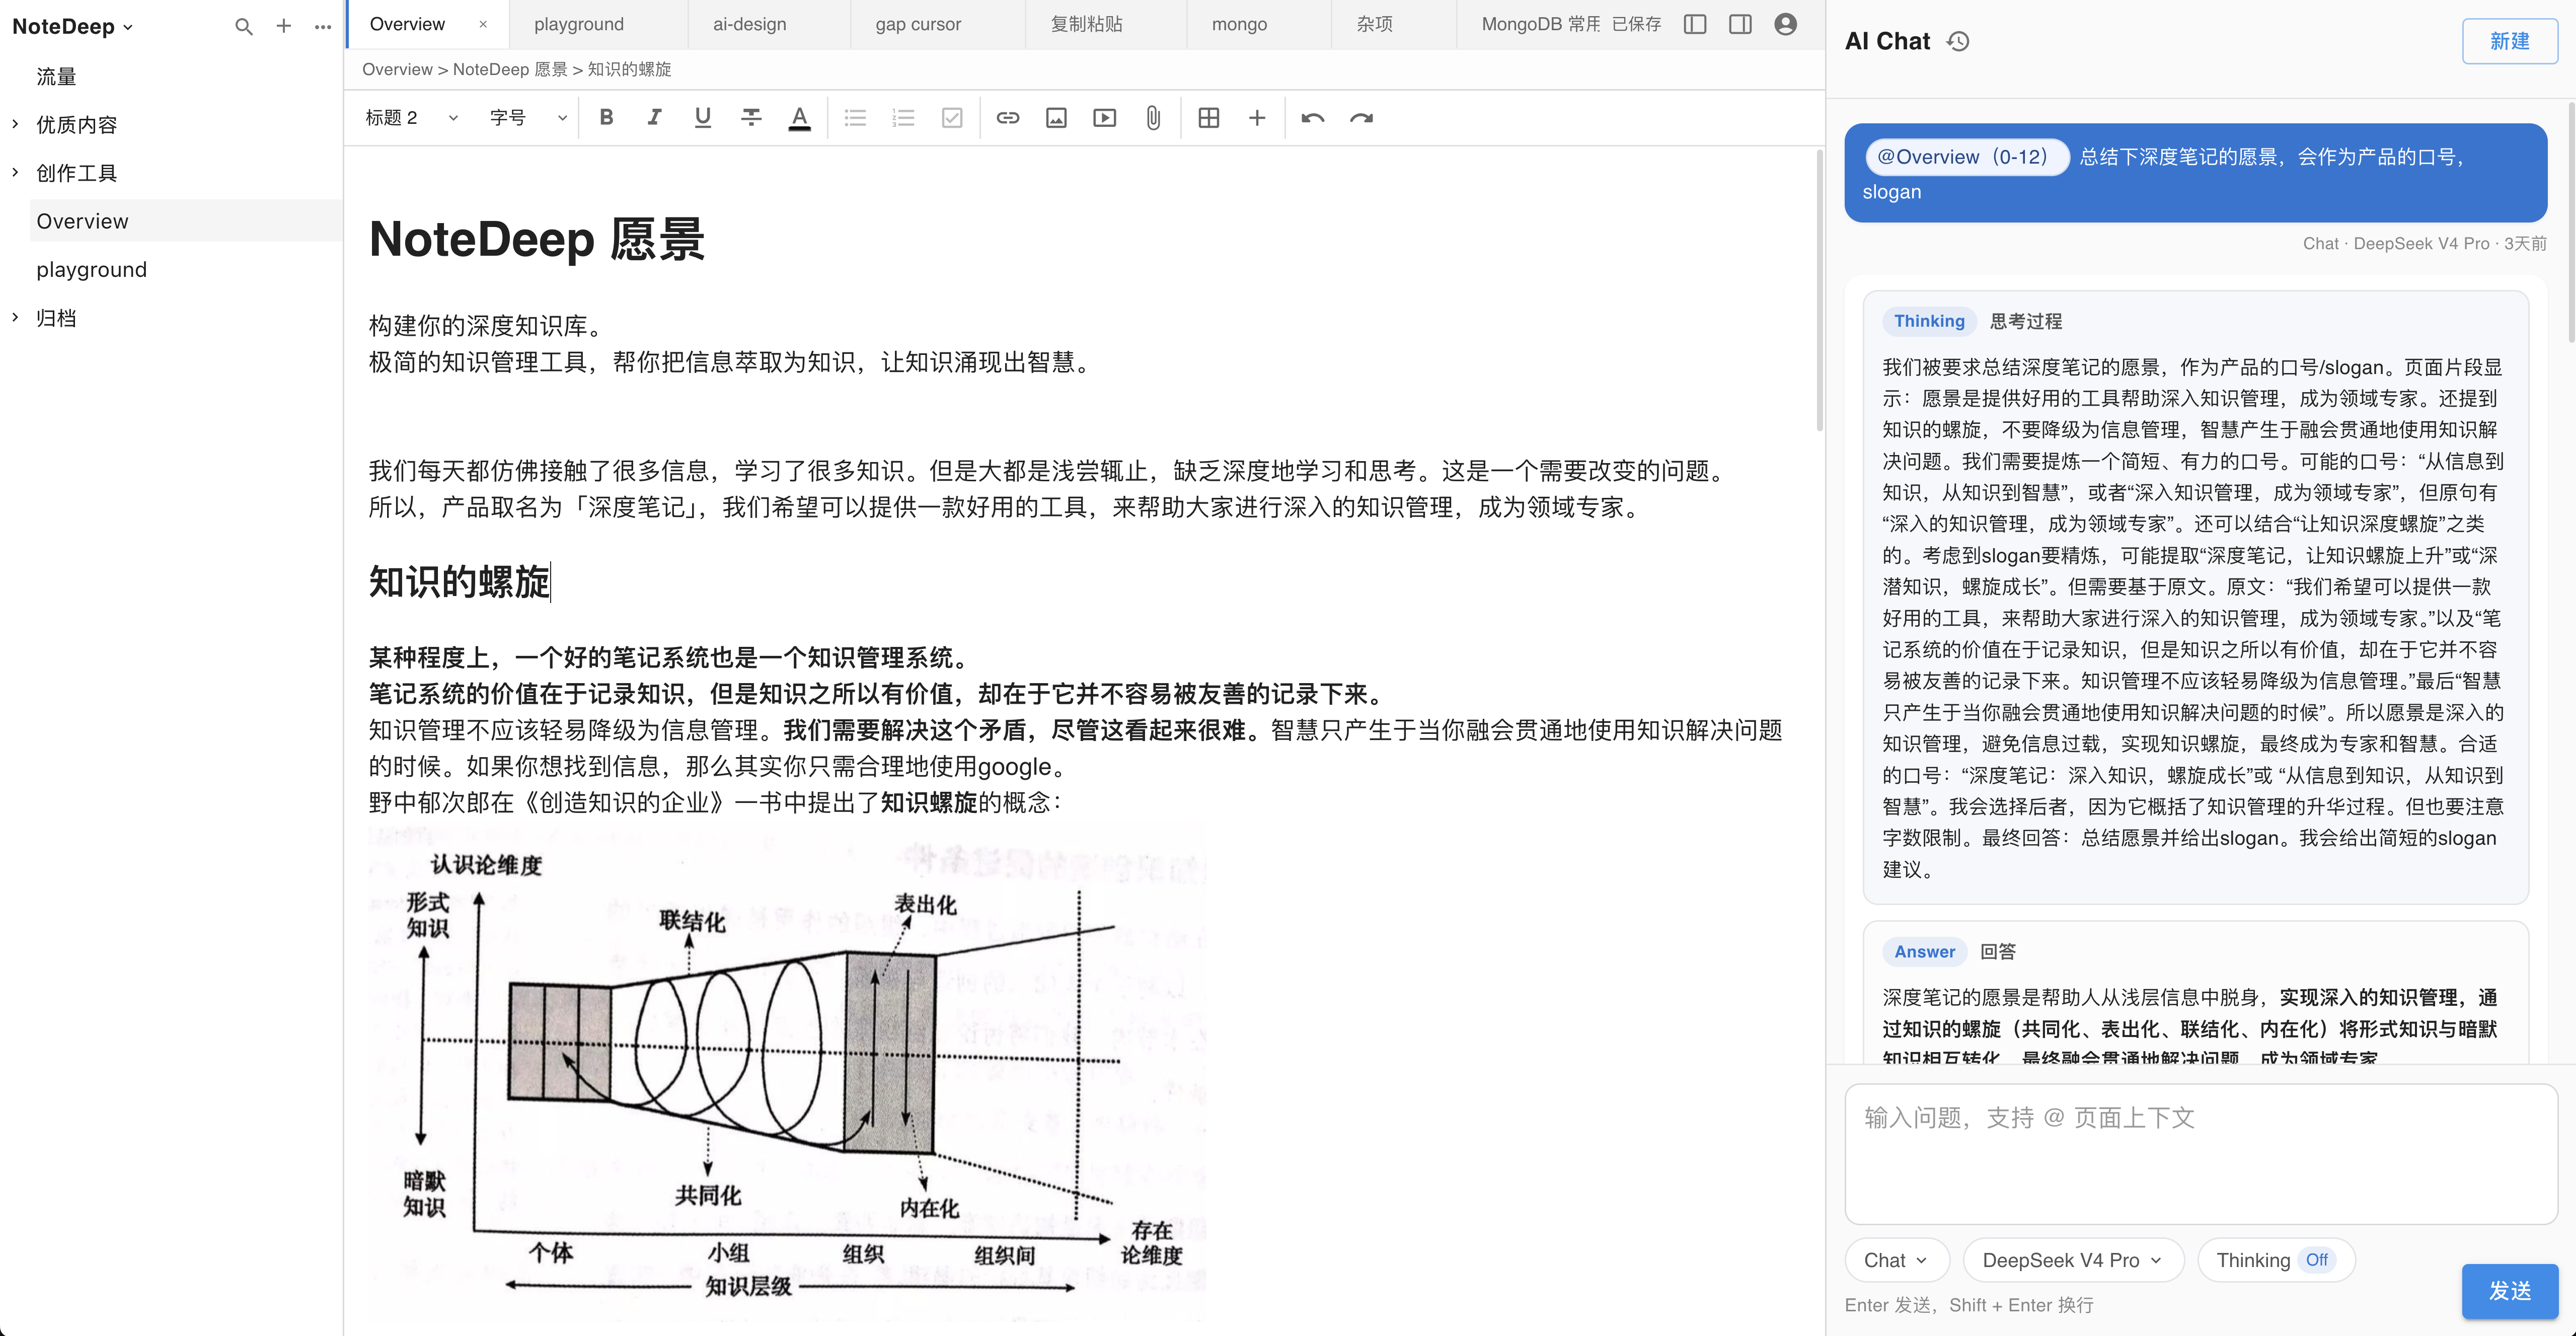The width and height of the screenshot is (2576, 1336).
Task: Open the sidebar more options ellipsis
Action: (x=323, y=27)
